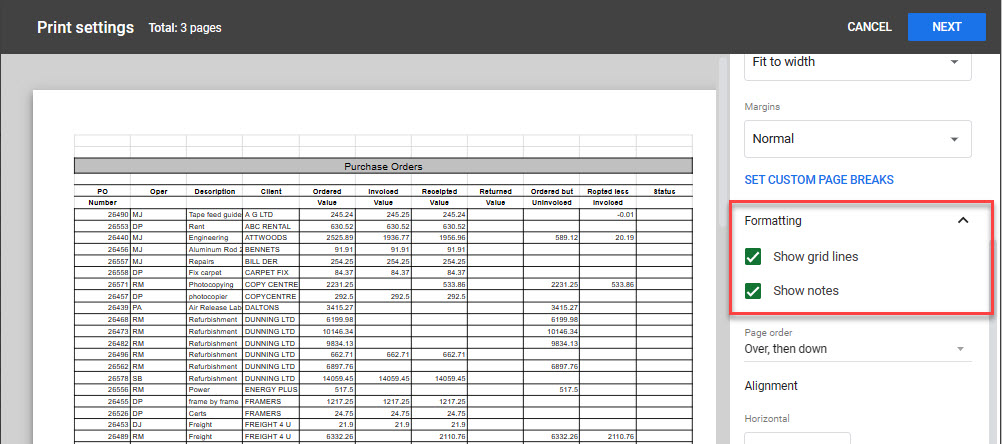The image size is (1002, 444).
Task: Click the Alignment section heading
Action: [771, 386]
